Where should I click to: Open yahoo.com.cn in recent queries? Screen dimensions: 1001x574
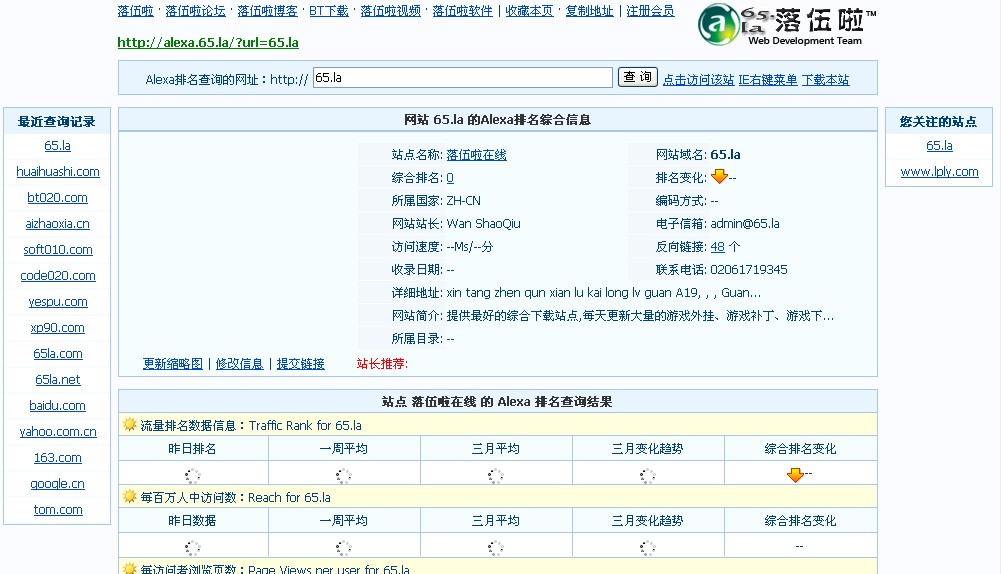point(57,432)
